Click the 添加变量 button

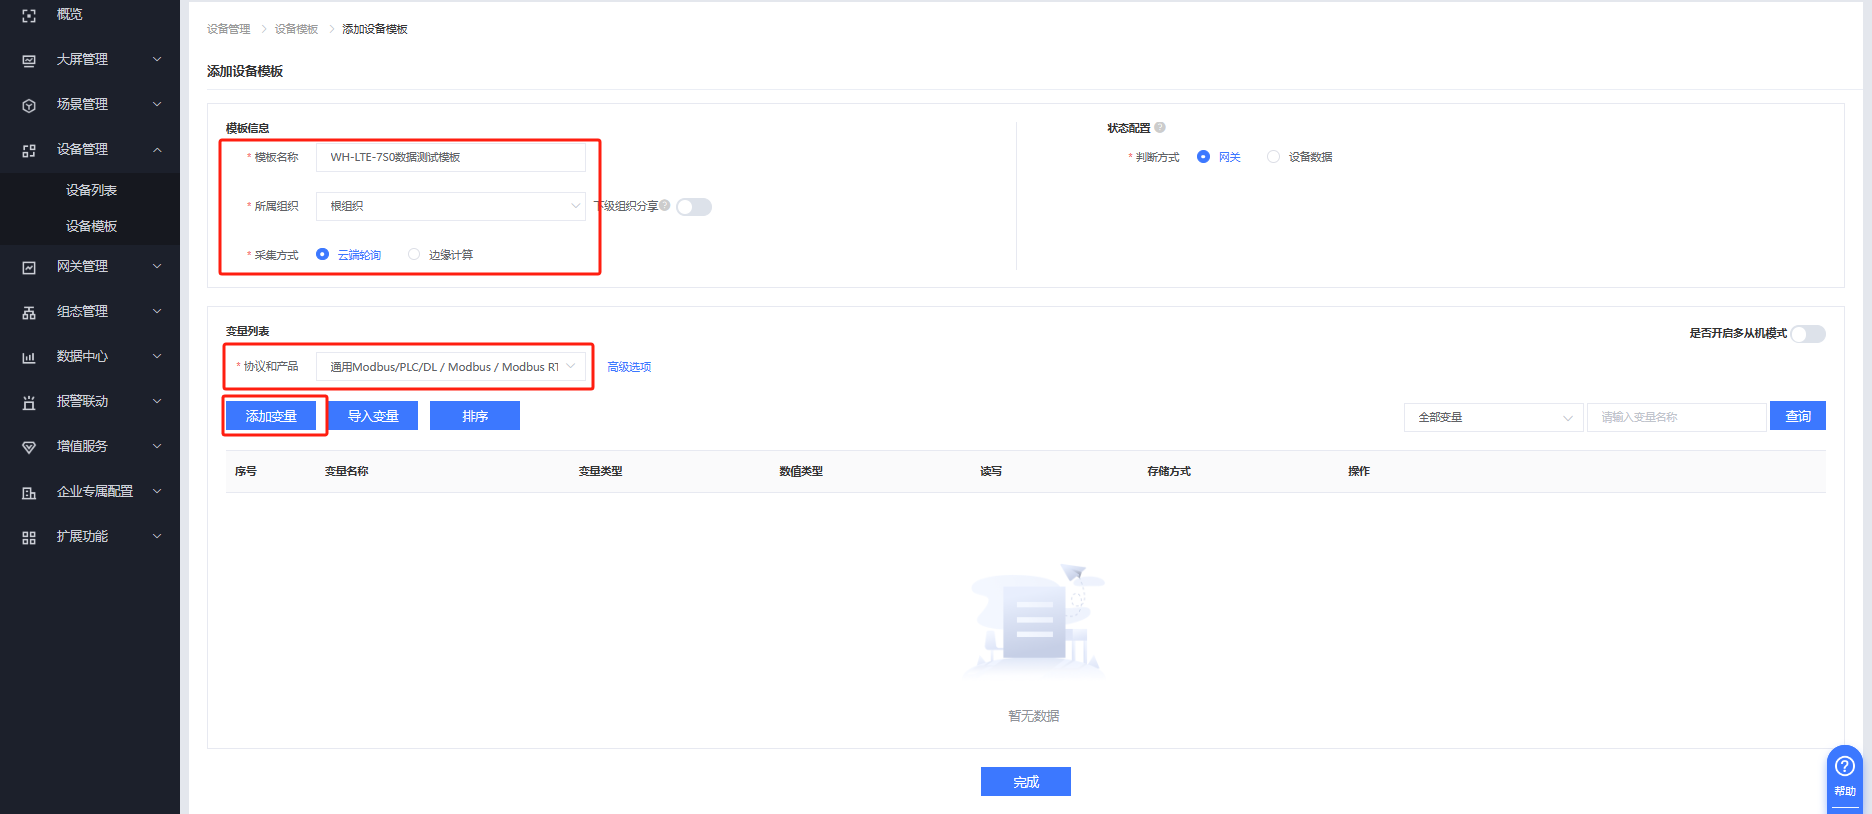click(271, 416)
